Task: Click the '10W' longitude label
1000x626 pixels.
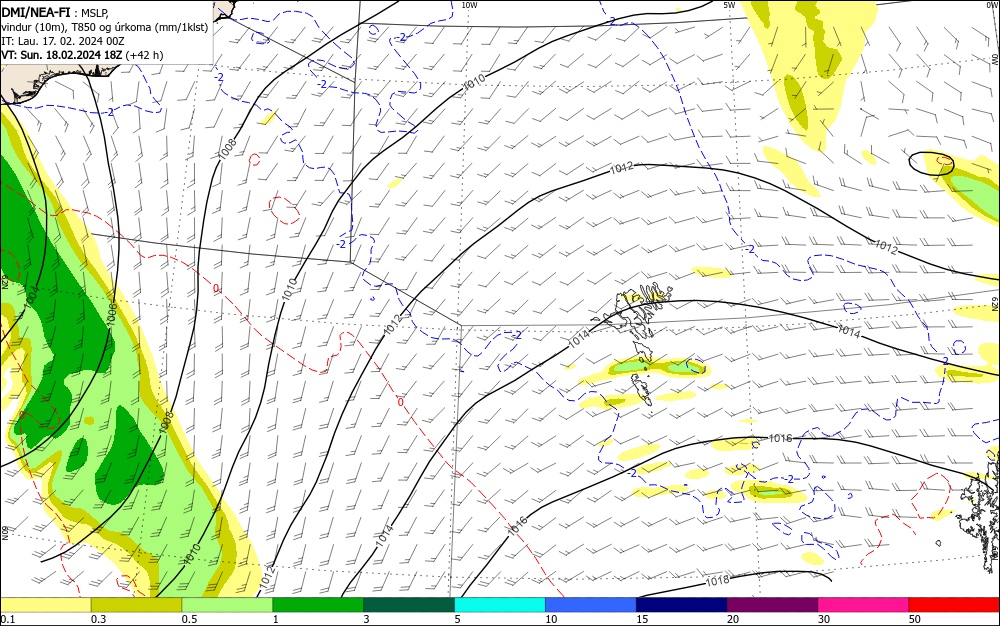Action: click(469, 5)
